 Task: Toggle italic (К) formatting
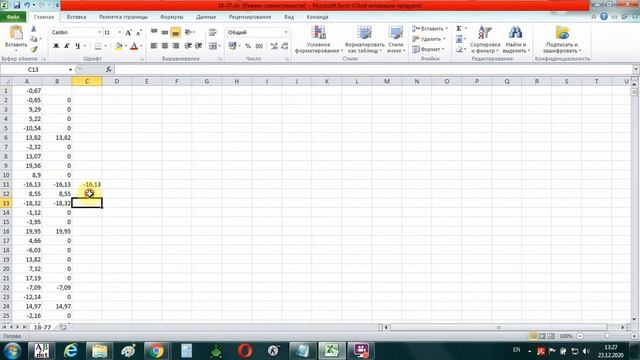pos(67,46)
